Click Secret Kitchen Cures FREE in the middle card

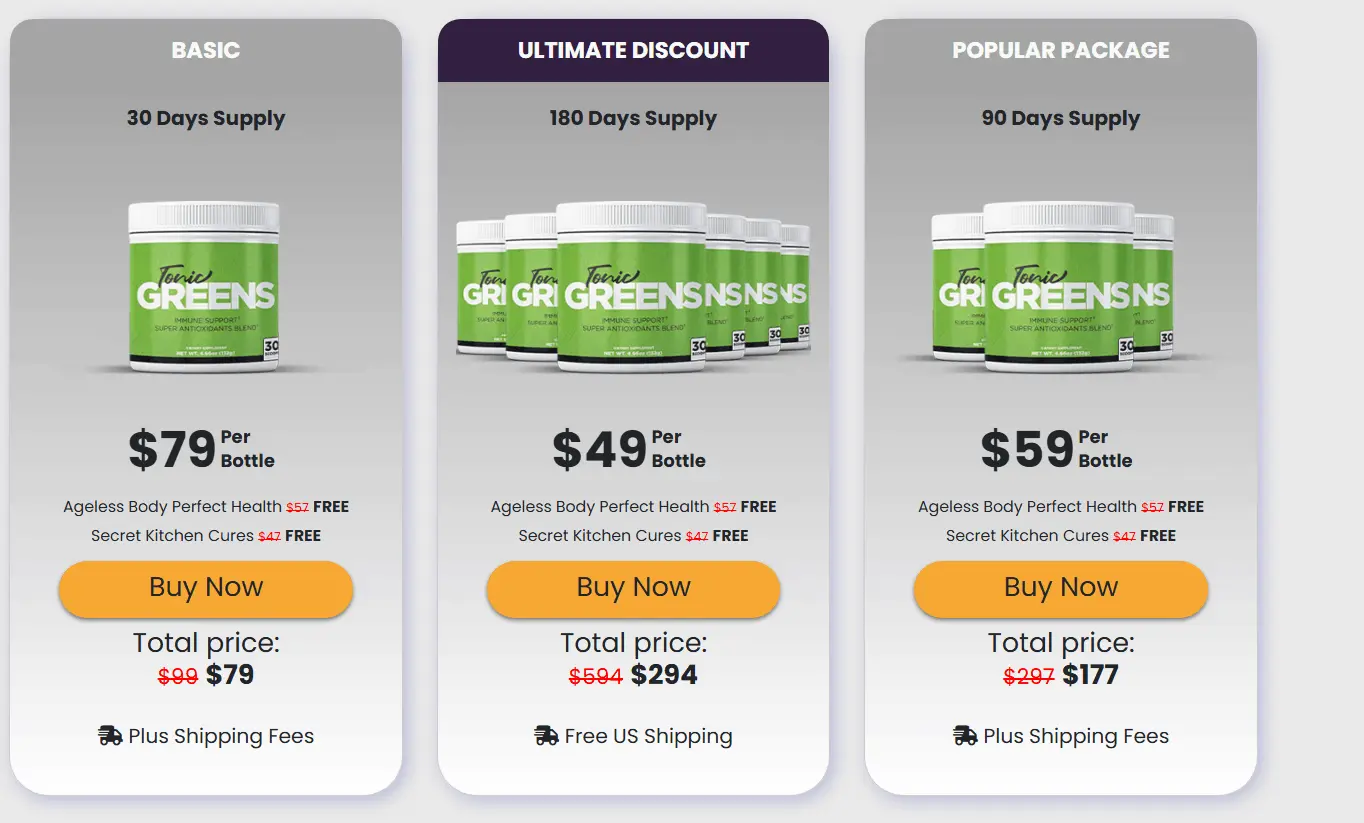[x=632, y=535]
